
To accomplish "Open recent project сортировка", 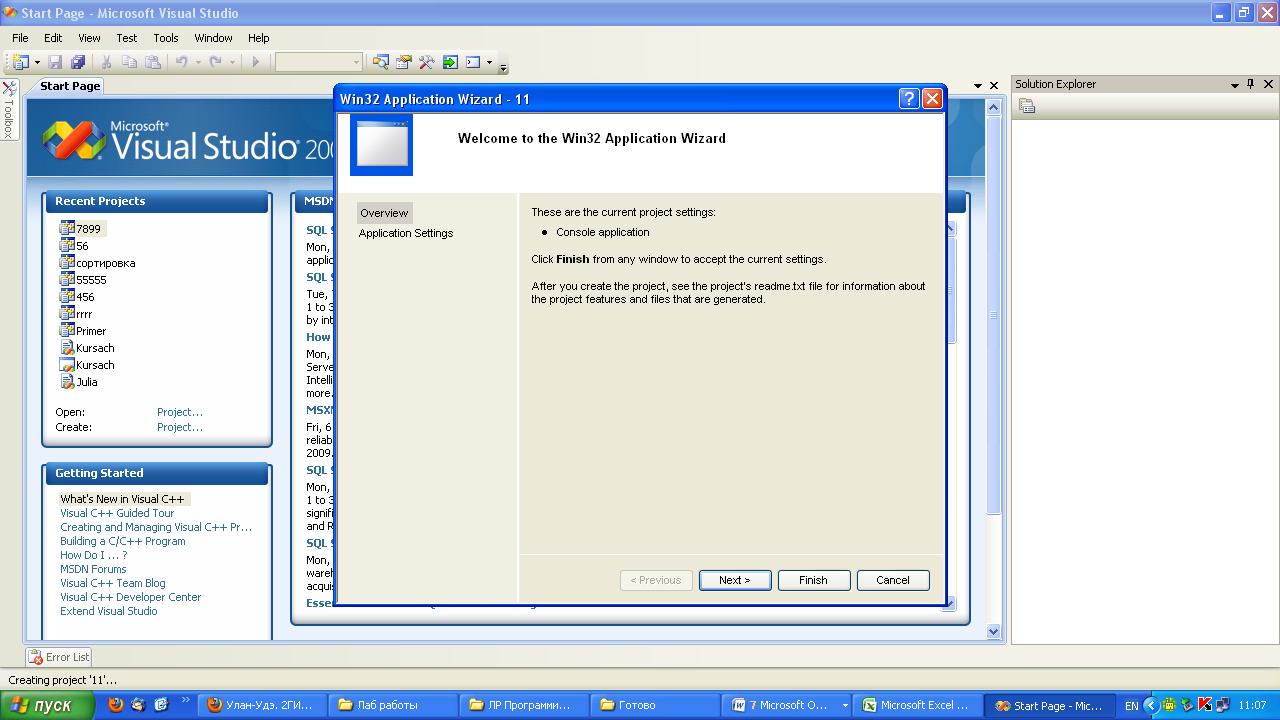I will click(x=97, y=263).
